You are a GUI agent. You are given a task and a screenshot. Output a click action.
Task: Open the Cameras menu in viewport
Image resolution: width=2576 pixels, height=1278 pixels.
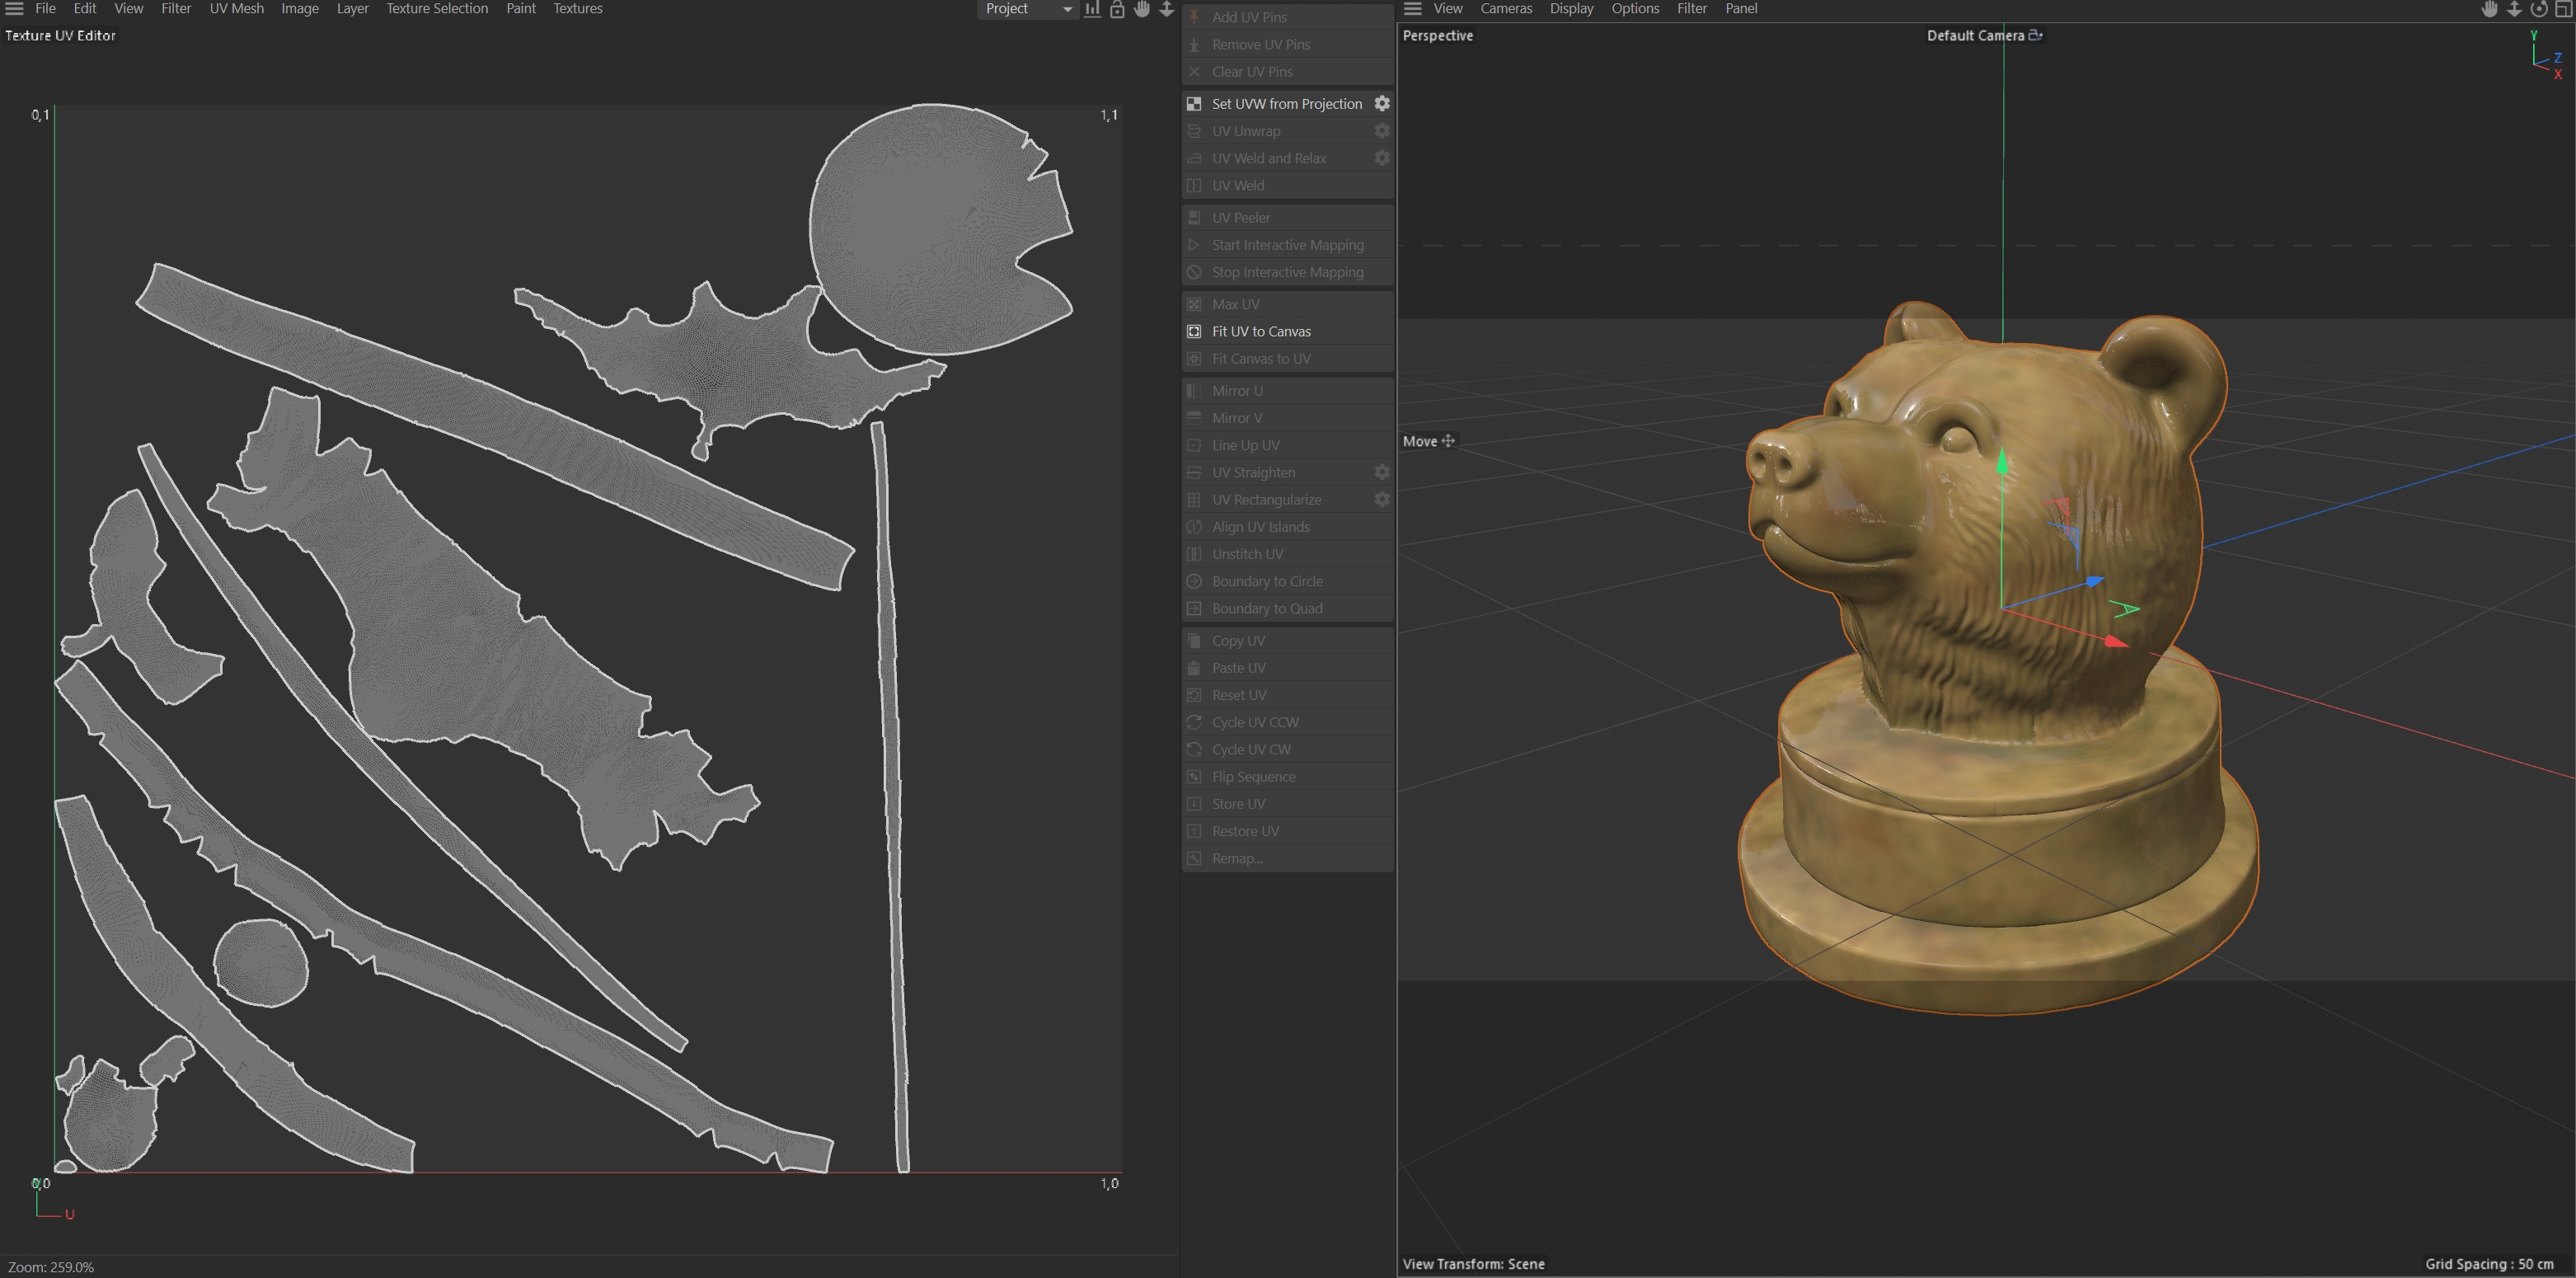tap(1505, 9)
